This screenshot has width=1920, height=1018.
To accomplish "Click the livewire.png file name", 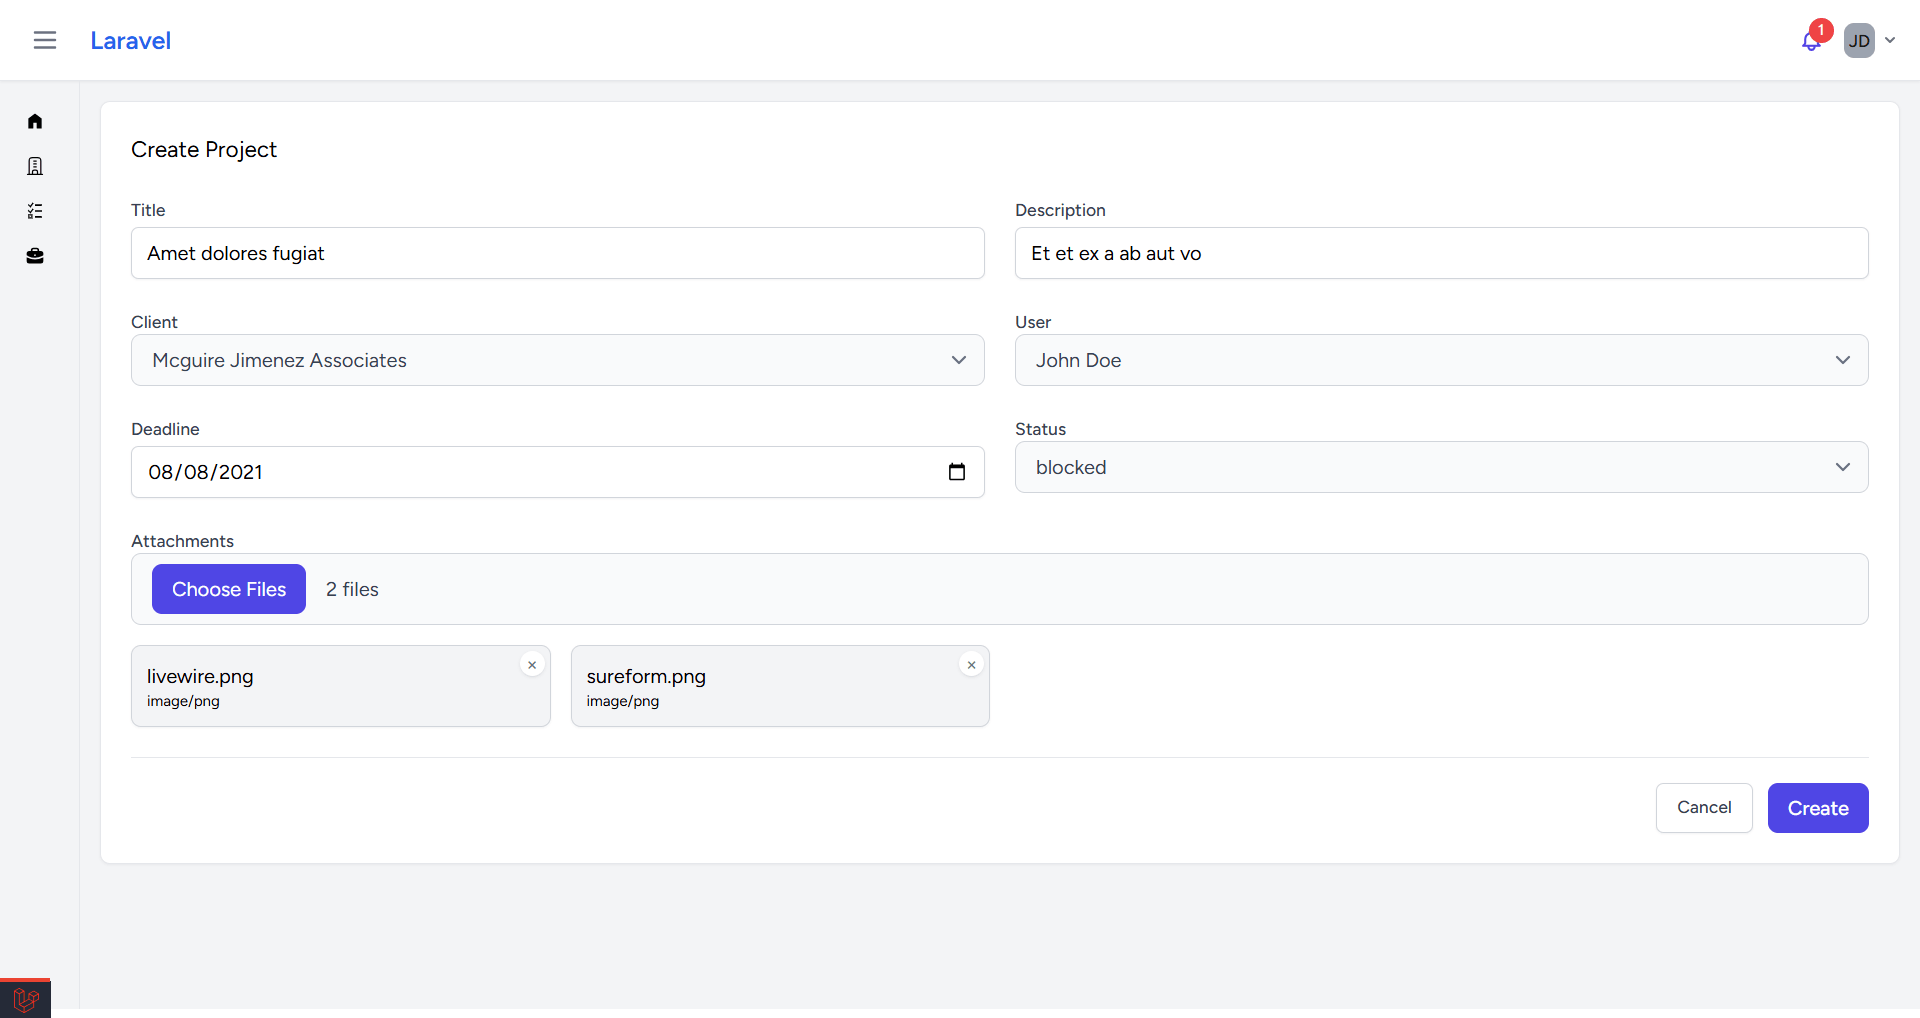I will 200,677.
